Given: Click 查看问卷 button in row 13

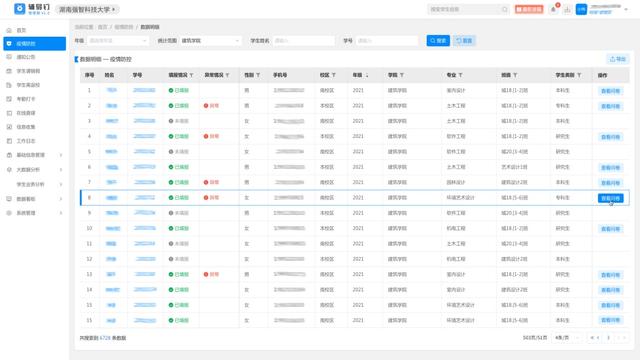Looking at the screenshot, I should point(611,275).
